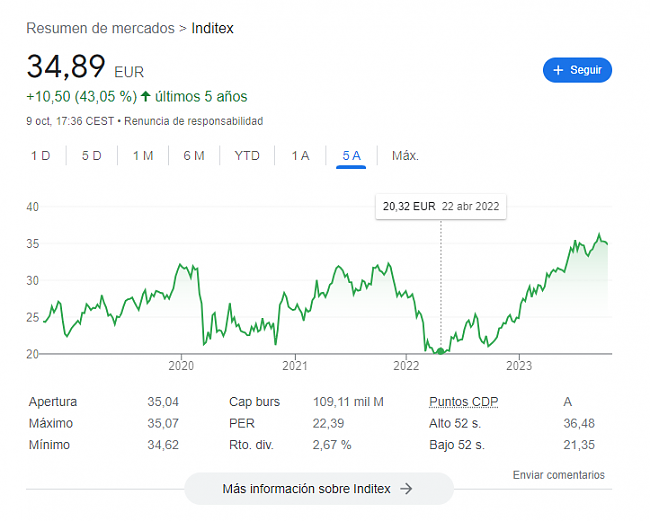Click the plus icon in Seguir button

click(x=558, y=70)
